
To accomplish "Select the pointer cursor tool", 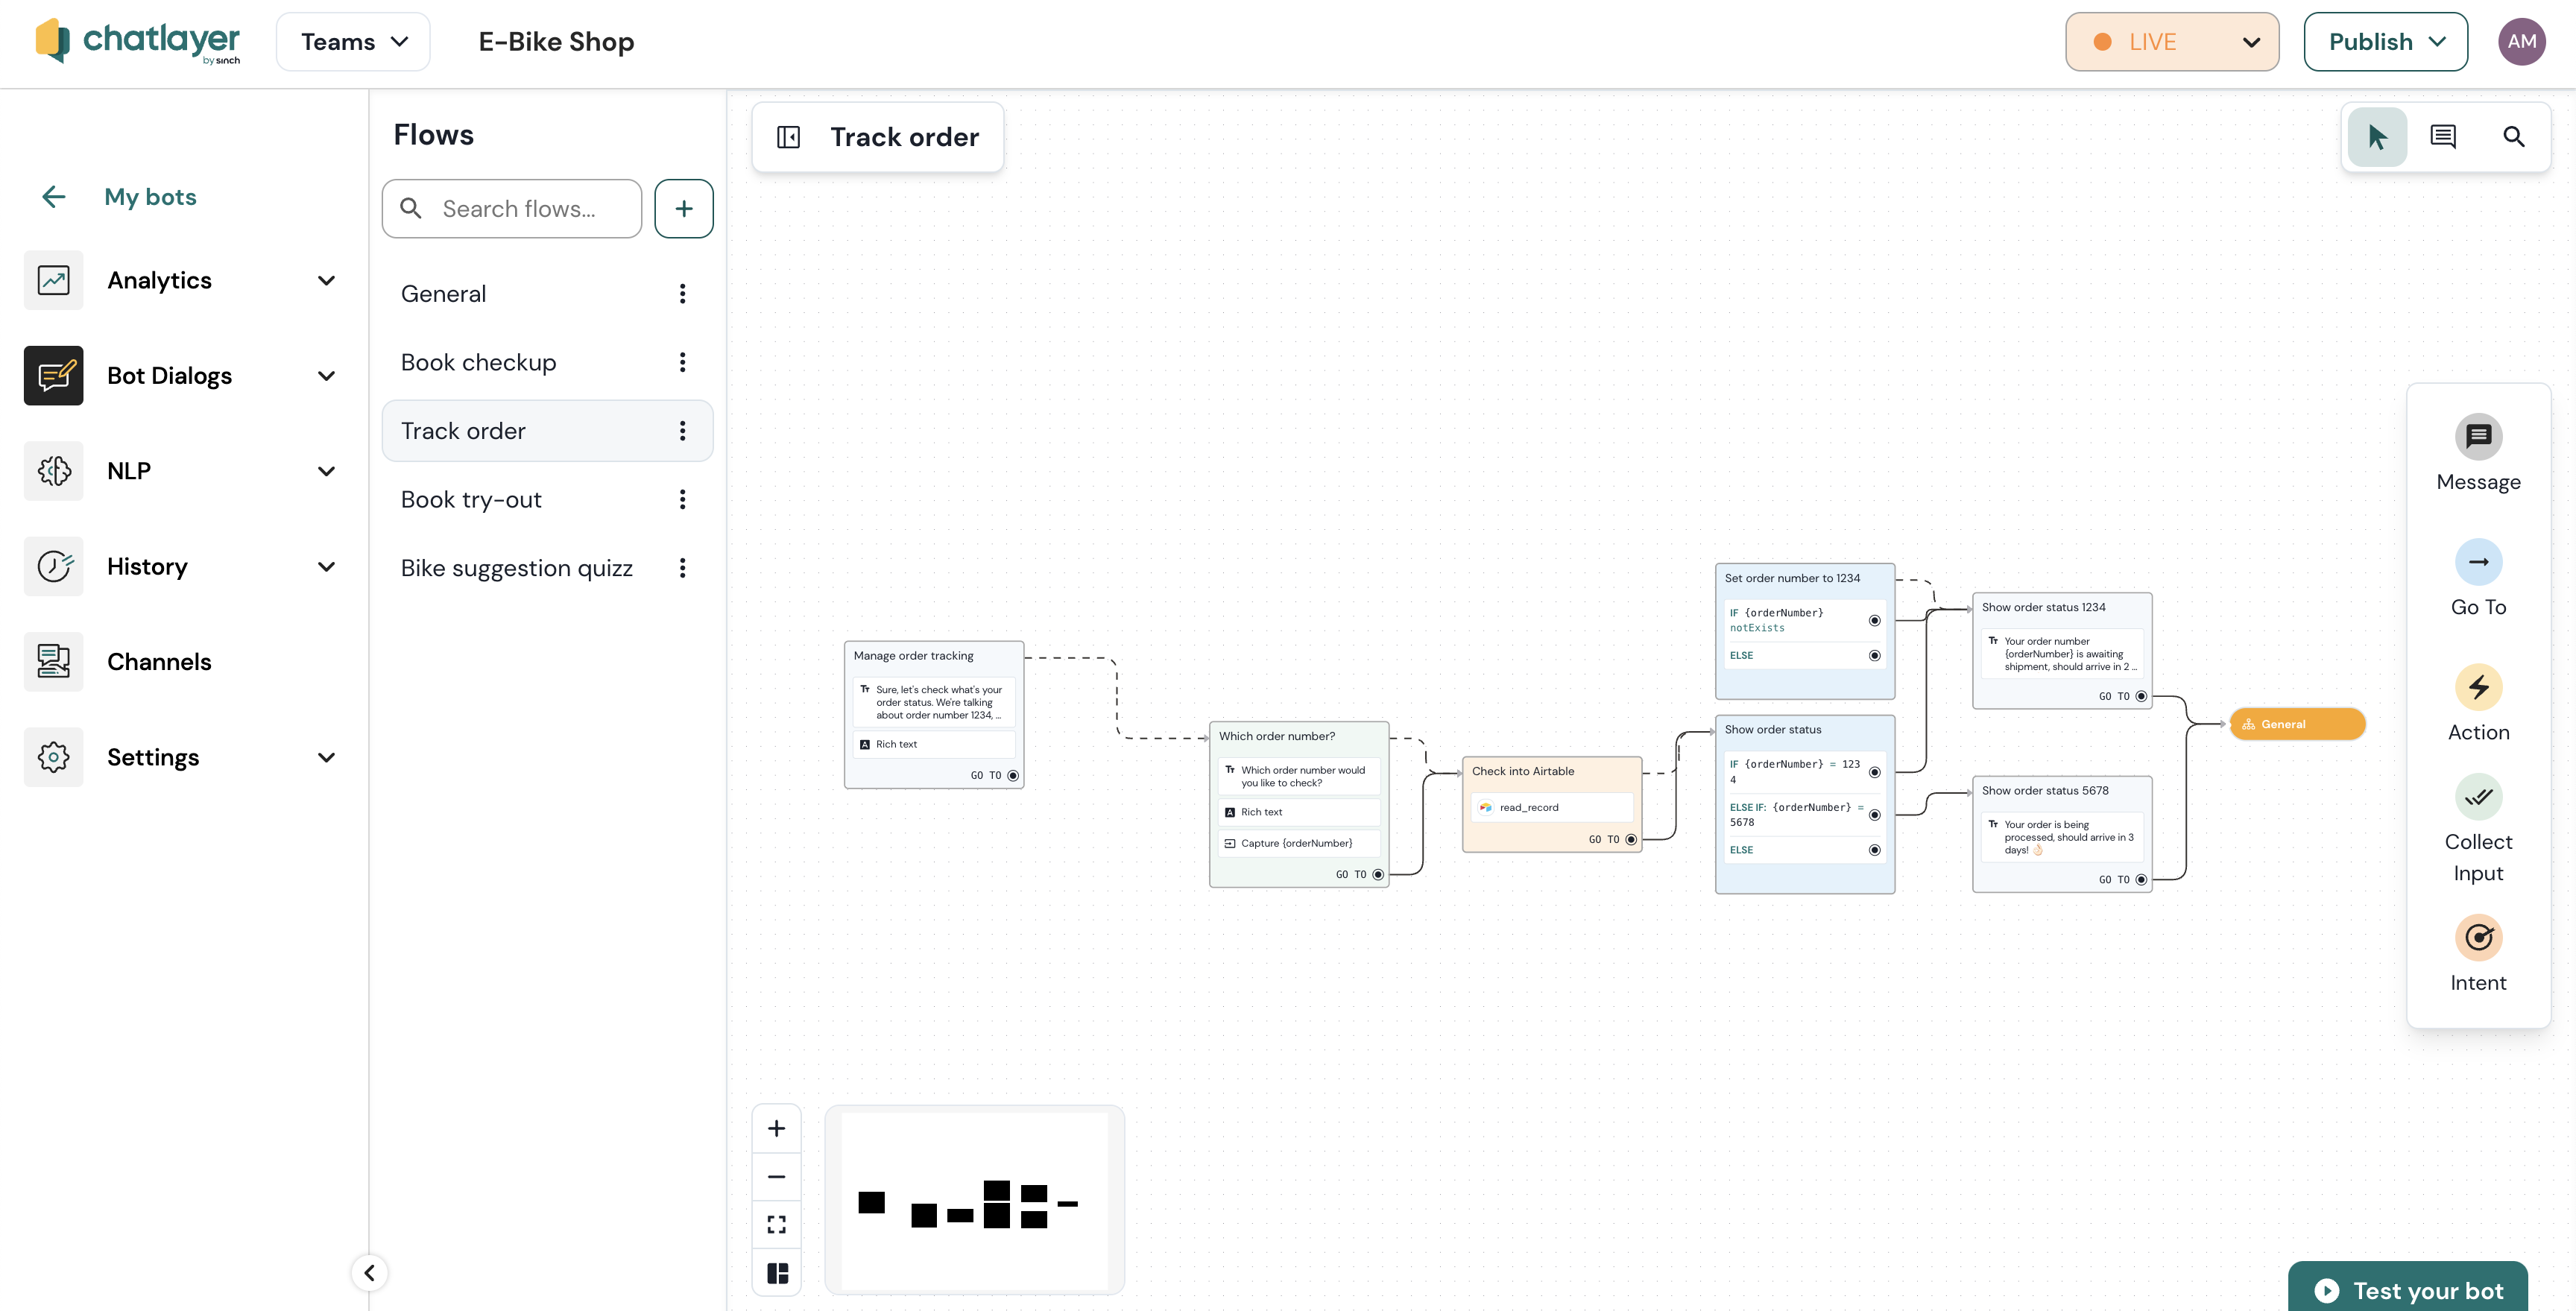I will click(x=2376, y=137).
